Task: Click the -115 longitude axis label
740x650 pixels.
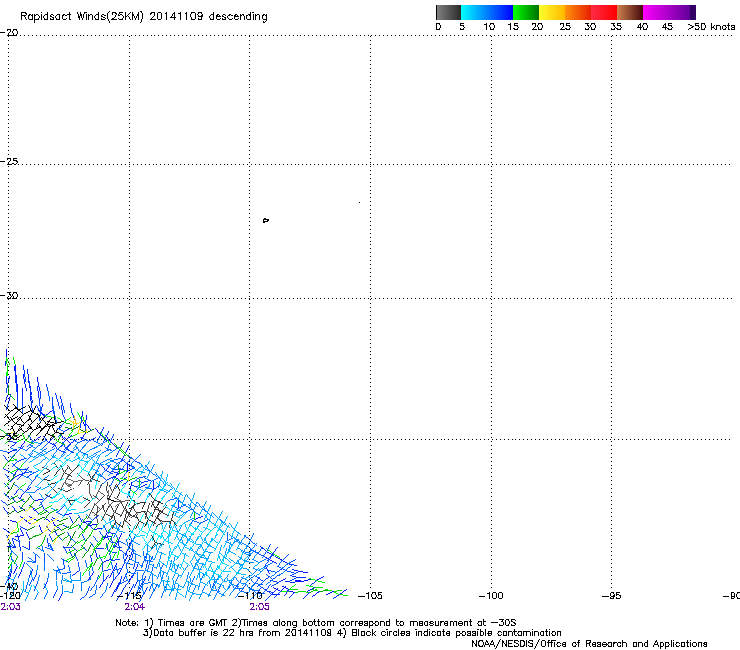Action: point(129,596)
